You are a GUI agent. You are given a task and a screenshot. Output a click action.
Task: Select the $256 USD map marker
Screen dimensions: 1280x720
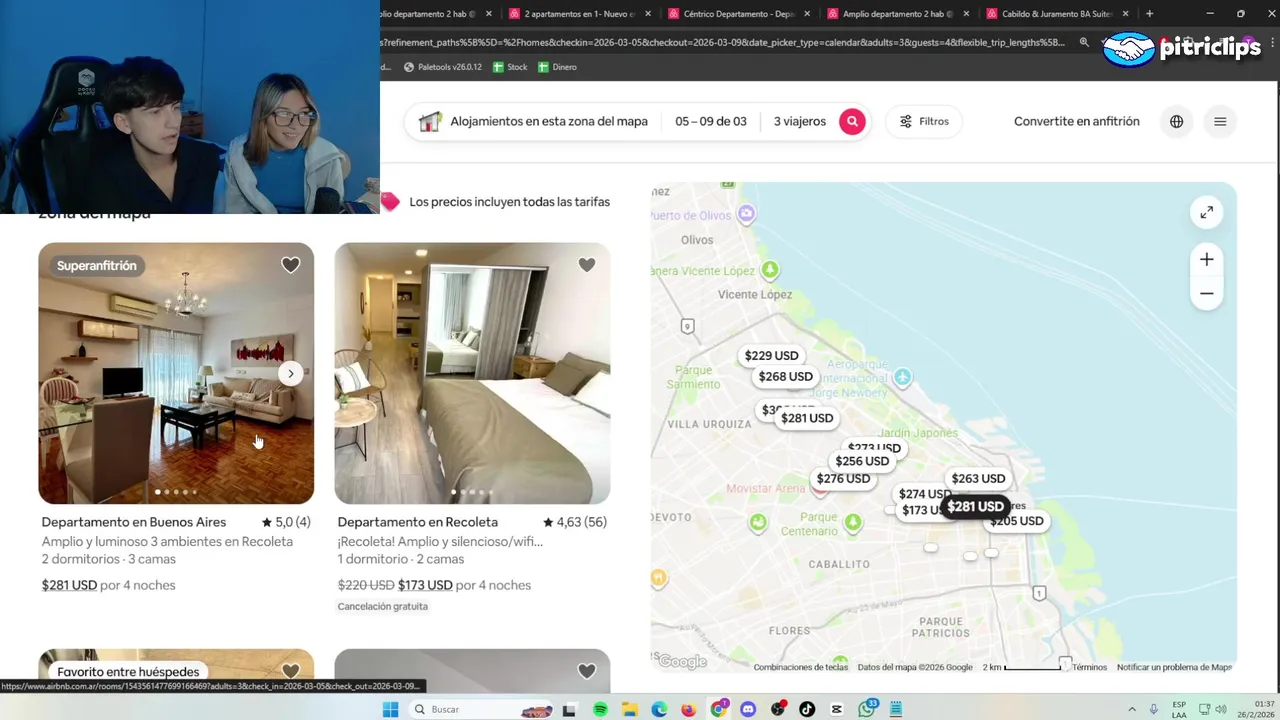[862, 461]
